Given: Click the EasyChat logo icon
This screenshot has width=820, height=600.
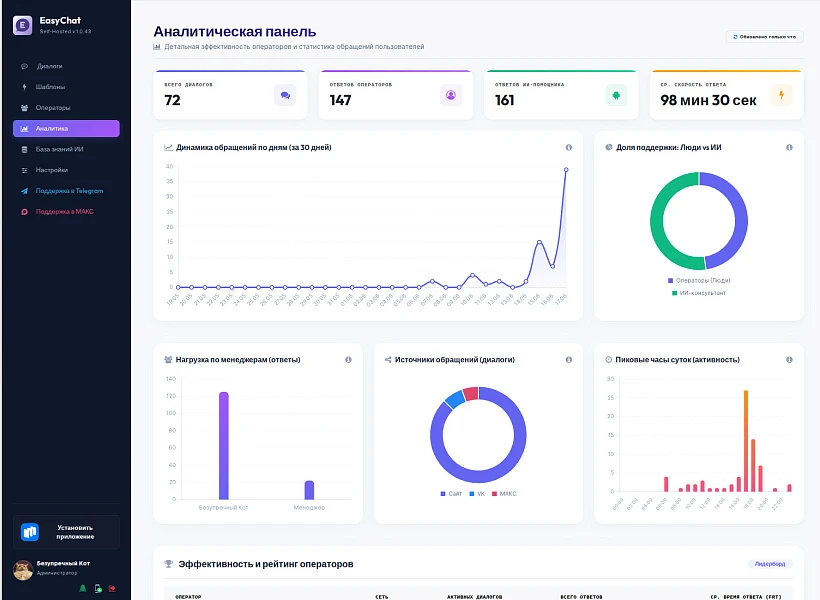Looking at the screenshot, I should pyautogui.click(x=22, y=25).
